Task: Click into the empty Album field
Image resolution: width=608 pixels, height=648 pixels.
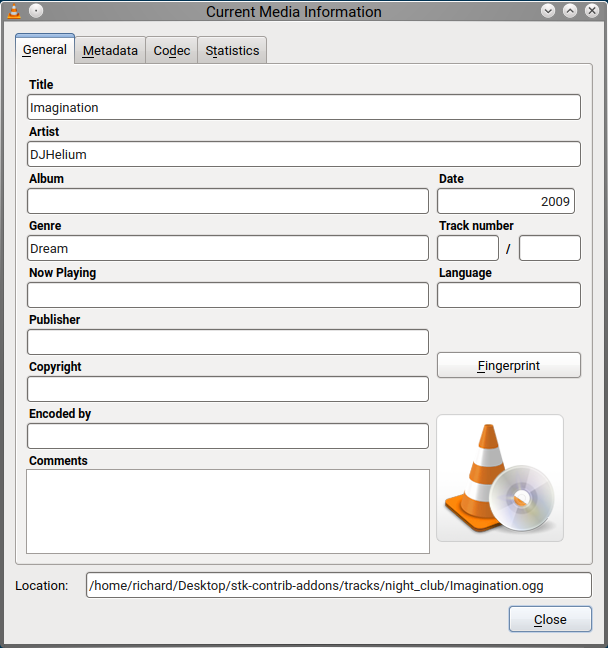Action: tap(228, 201)
